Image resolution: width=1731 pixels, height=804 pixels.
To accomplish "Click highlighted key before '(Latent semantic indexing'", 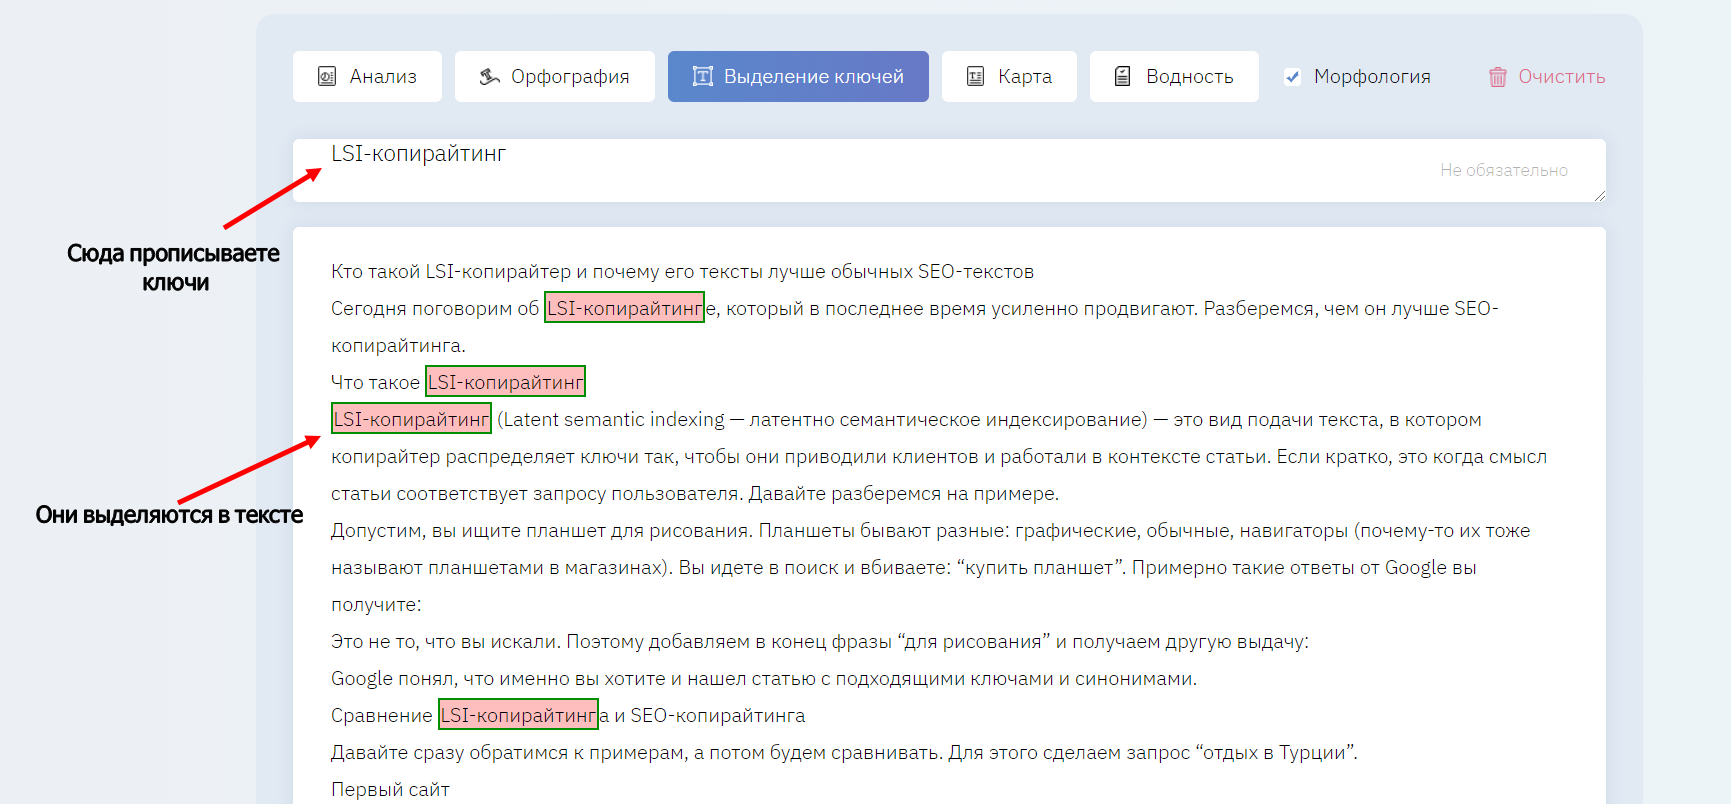I will pyautogui.click(x=411, y=419).
